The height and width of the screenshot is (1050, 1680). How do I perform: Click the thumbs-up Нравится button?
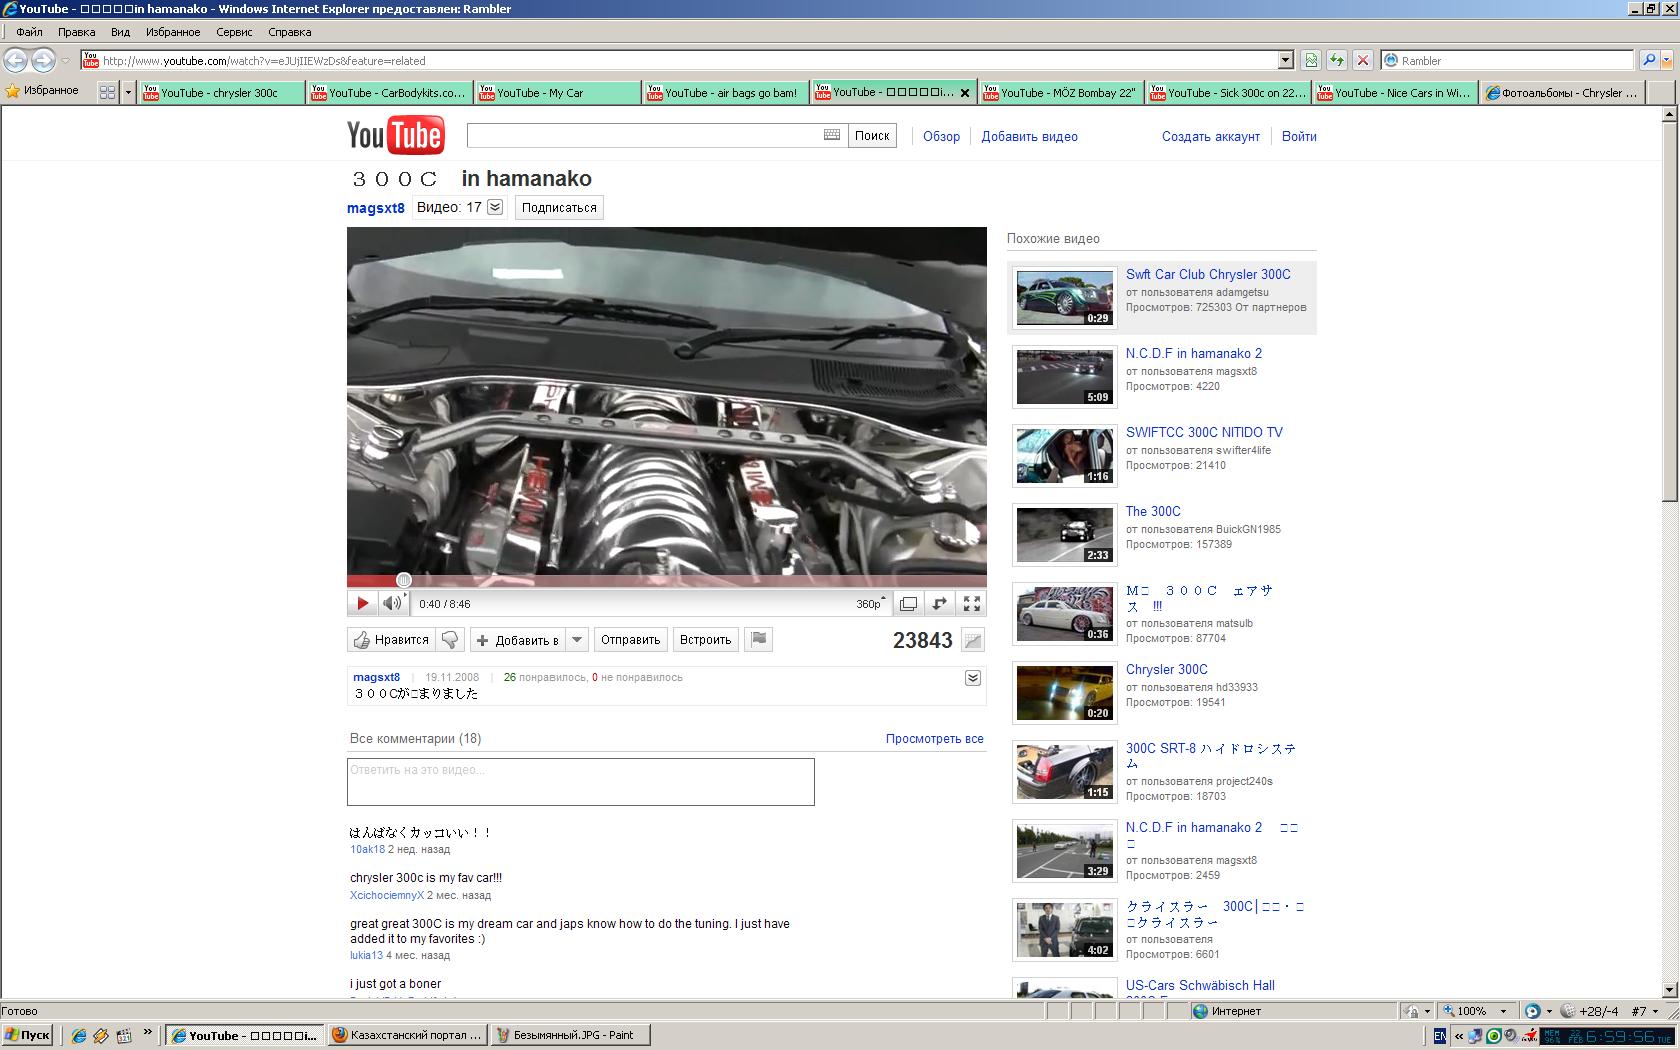[x=391, y=640]
